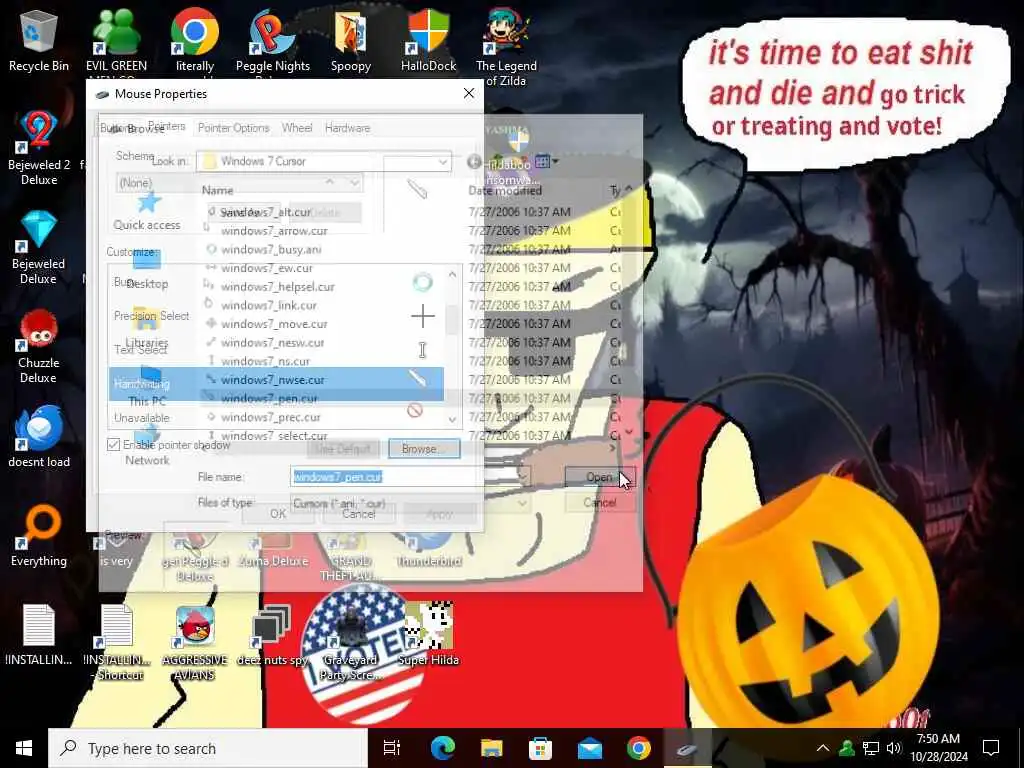The height and width of the screenshot is (768, 1024).
Task: Click the Use Default button
Action: (343, 449)
